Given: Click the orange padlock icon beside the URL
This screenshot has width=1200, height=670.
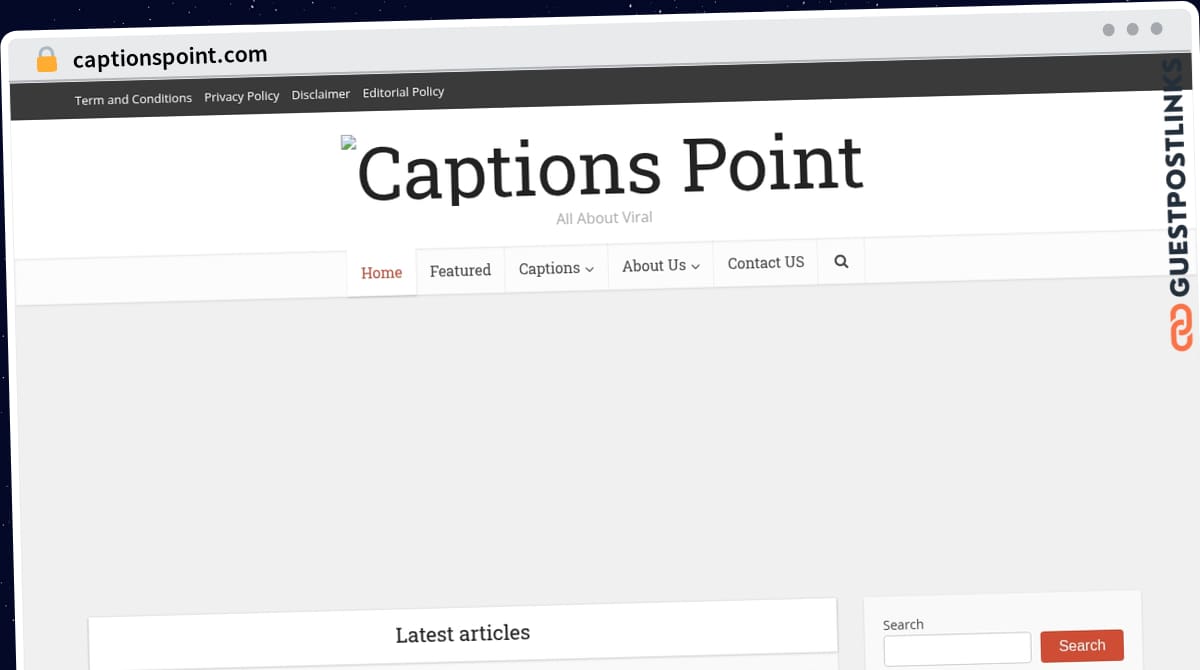Looking at the screenshot, I should 46,59.
